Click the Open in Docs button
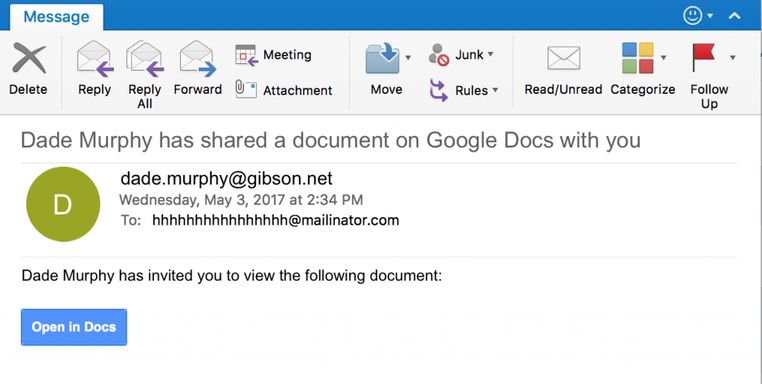 click(x=74, y=327)
